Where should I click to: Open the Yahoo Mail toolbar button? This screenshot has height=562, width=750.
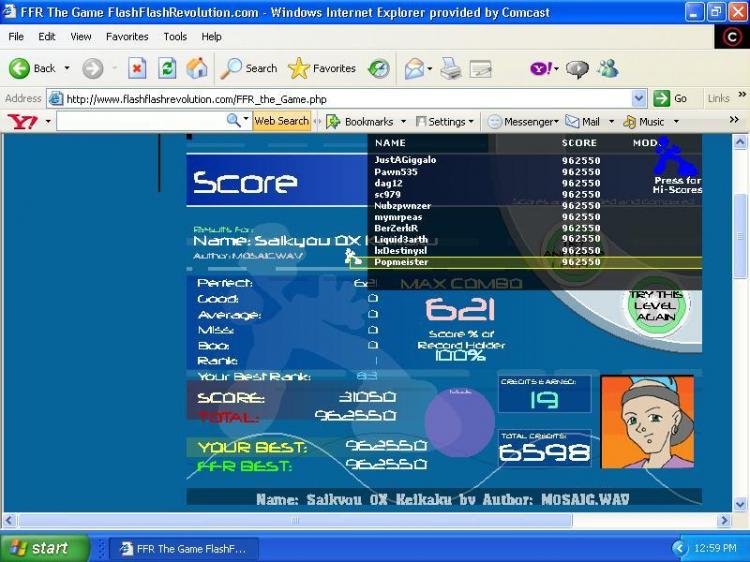tap(583, 121)
